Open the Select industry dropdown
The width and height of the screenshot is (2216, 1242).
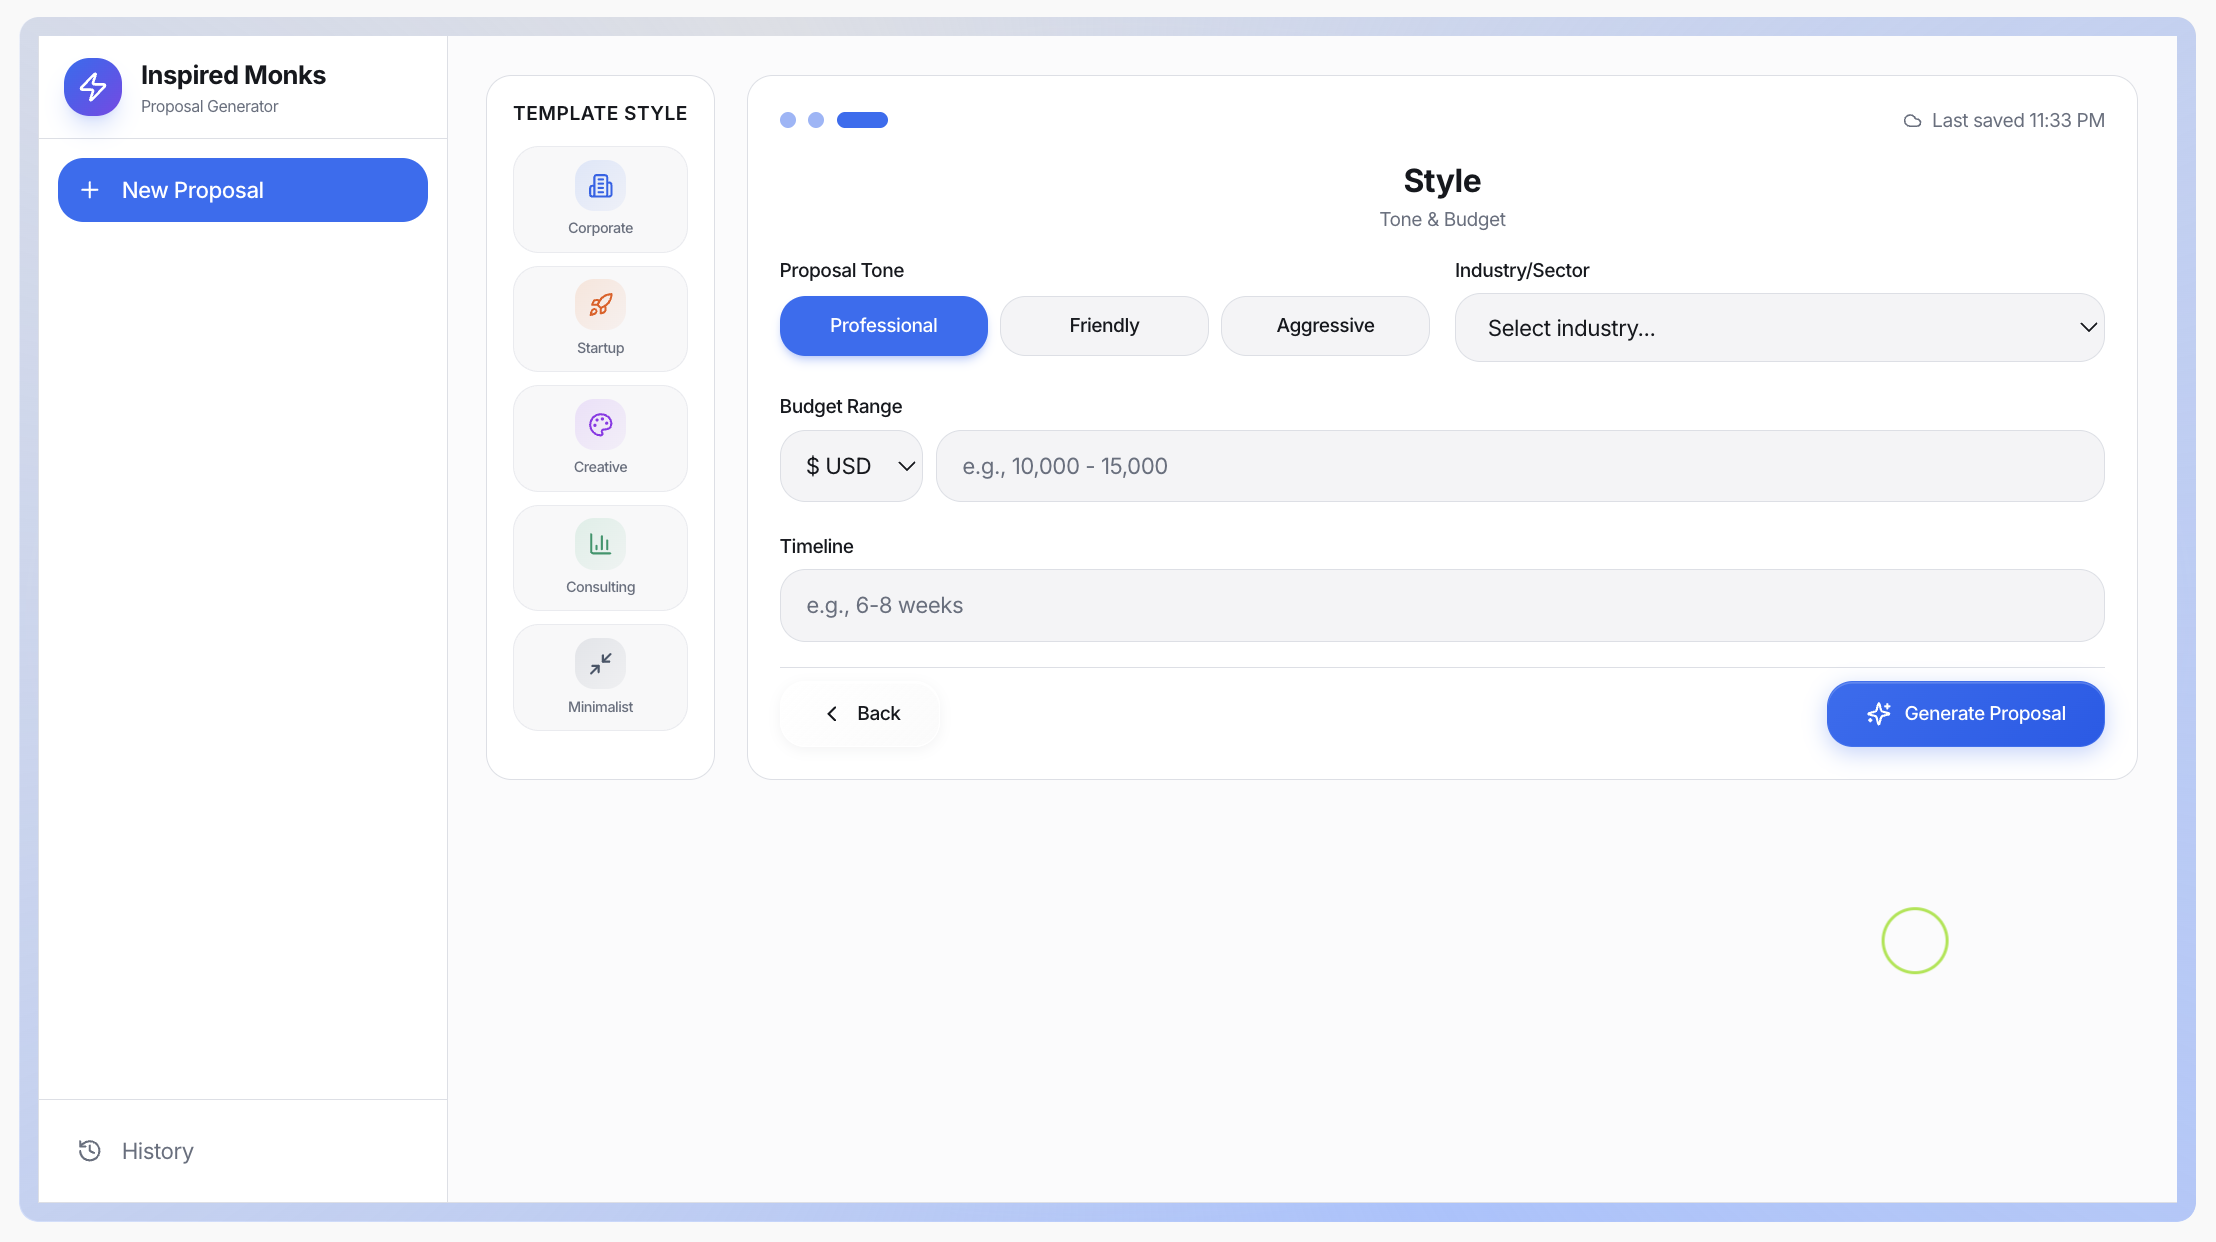coord(1779,327)
